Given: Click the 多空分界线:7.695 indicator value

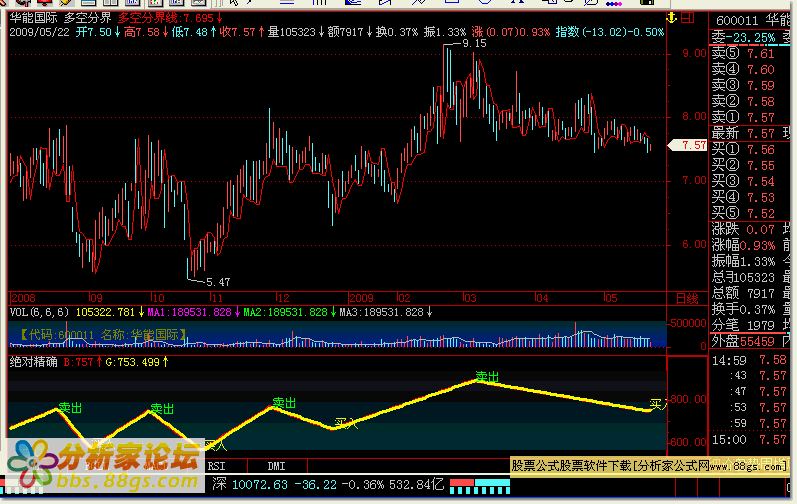Looking at the screenshot, I should point(170,18).
